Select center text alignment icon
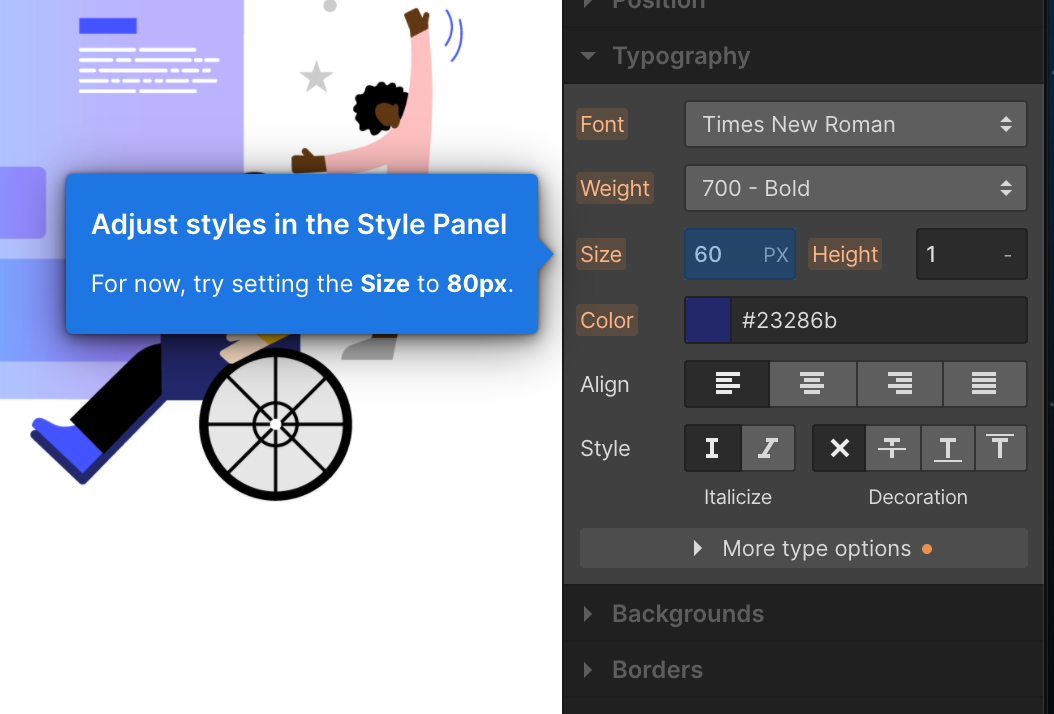This screenshot has width=1054, height=714. [812, 384]
